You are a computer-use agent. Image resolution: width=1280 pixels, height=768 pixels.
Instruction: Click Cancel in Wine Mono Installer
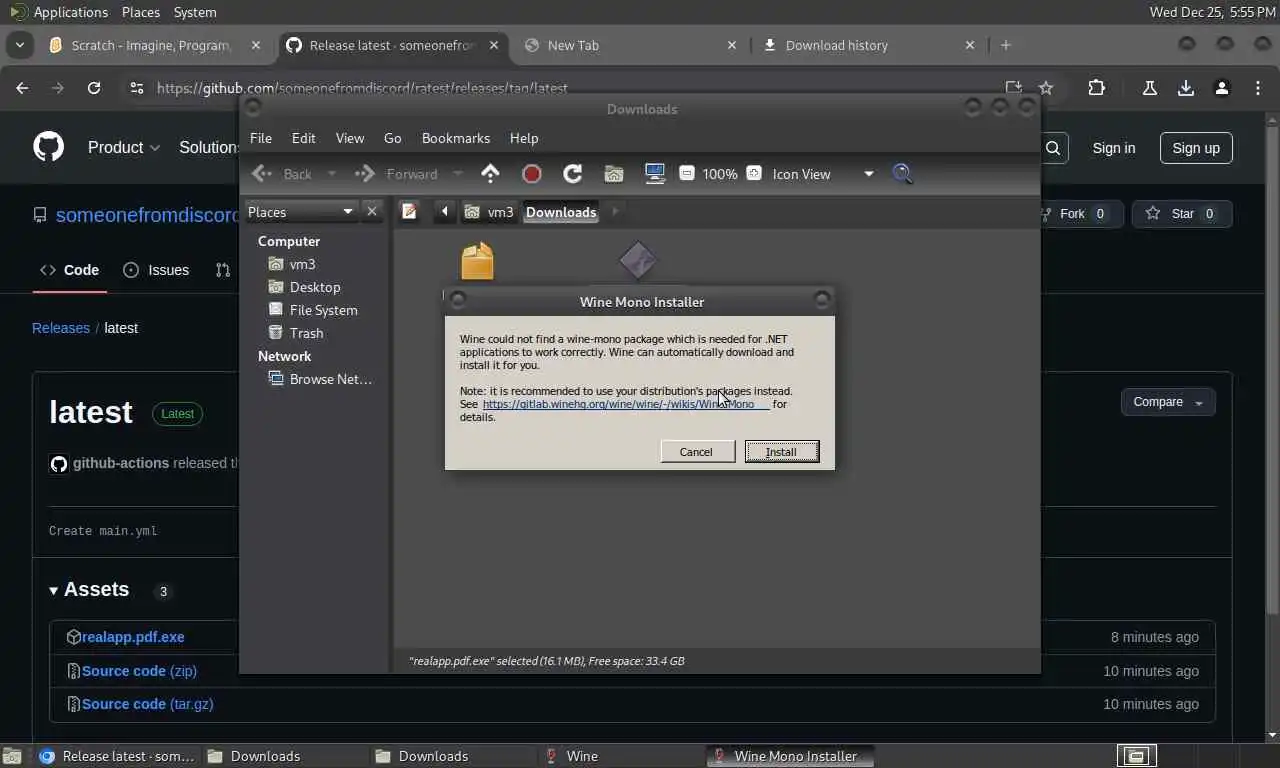[x=697, y=452]
